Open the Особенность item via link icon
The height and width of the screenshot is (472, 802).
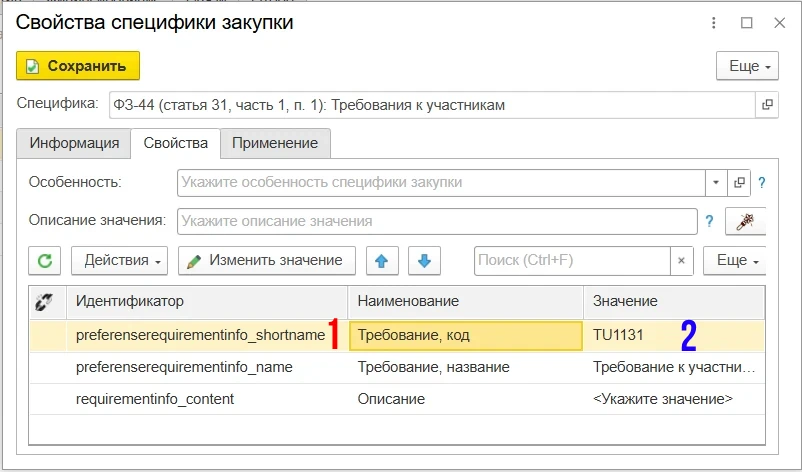tap(739, 183)
